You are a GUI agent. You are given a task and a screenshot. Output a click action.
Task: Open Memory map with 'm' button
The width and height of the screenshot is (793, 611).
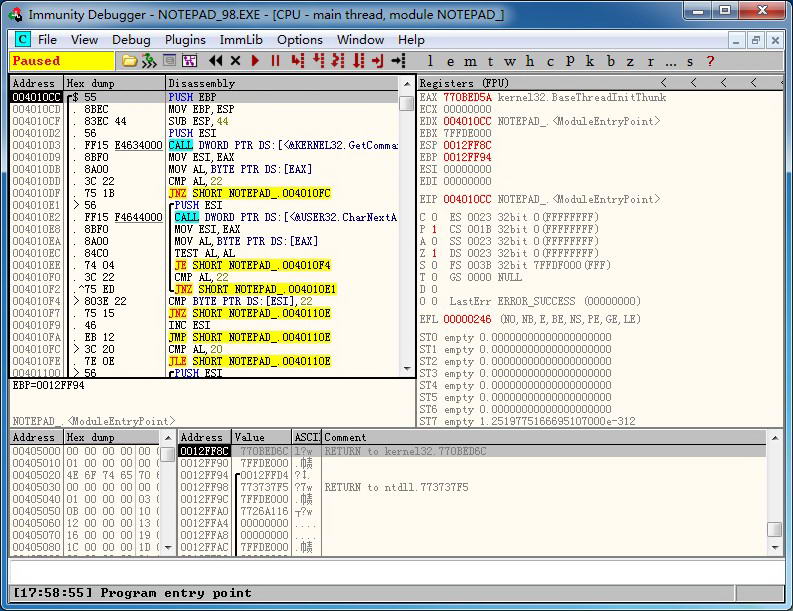[x=470, y=61]
